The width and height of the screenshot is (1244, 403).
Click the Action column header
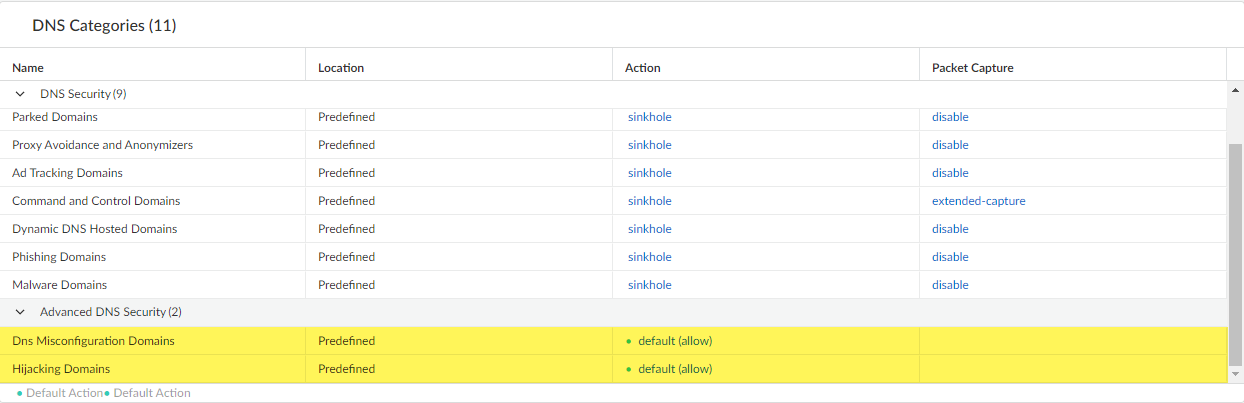tap(642, 68)
